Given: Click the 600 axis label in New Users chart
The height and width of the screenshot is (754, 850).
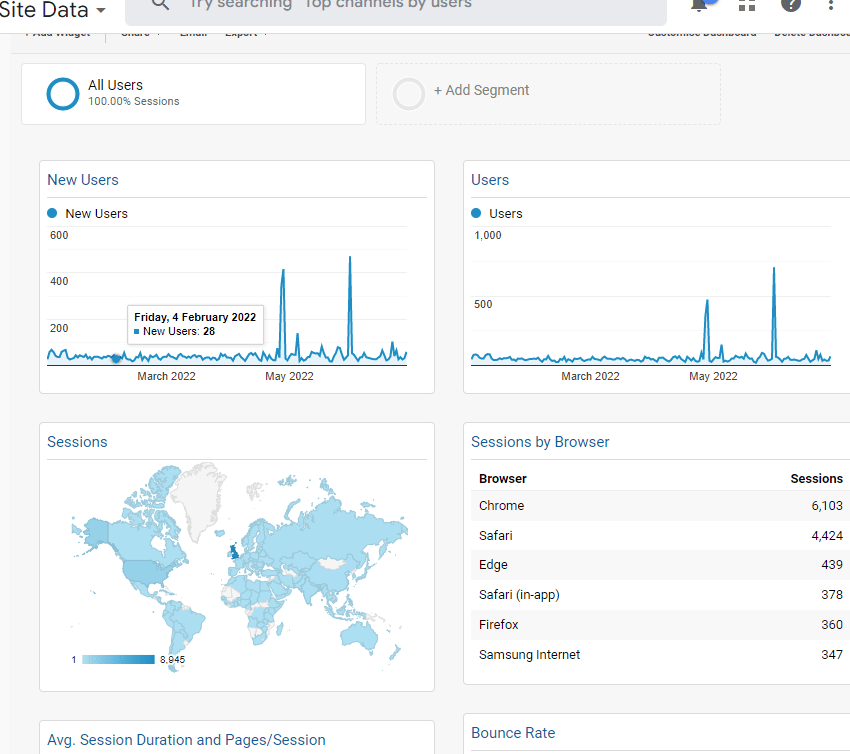Looking at the screenshot, I should point(59,235).
